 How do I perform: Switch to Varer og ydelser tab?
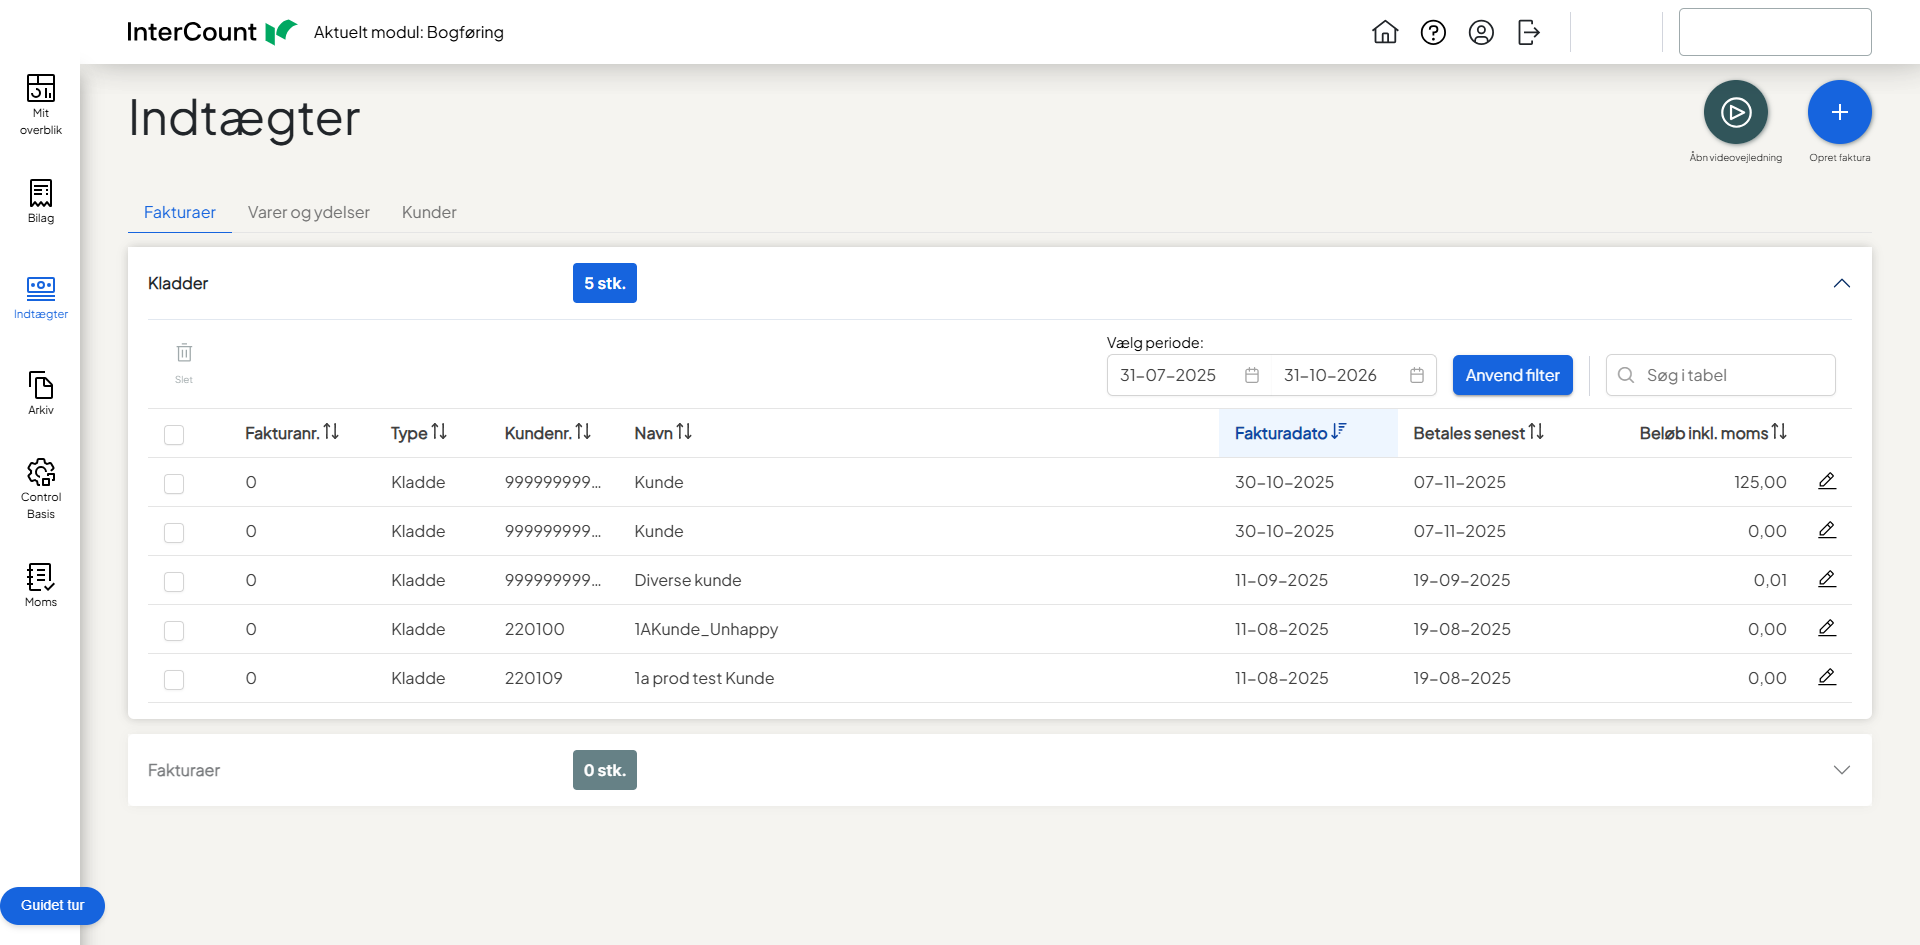click(x=308, y=212)
